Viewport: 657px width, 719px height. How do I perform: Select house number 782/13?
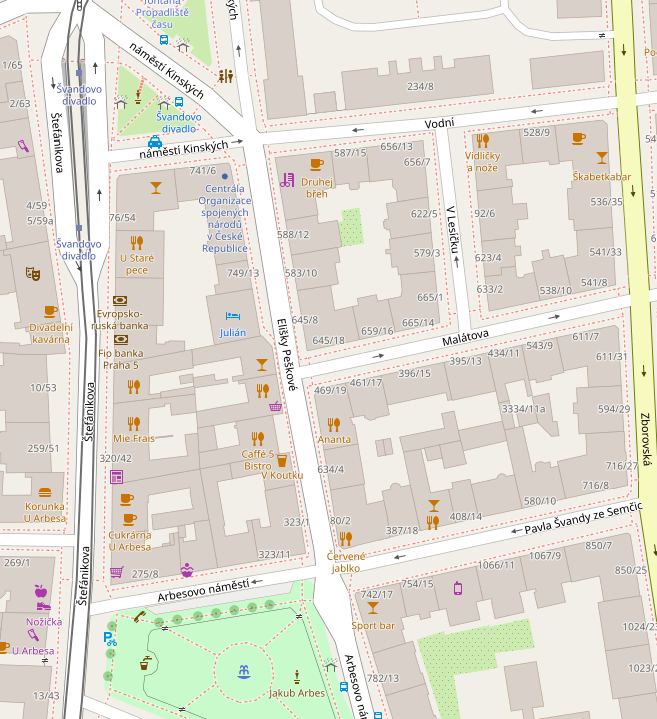coord(383,678)
